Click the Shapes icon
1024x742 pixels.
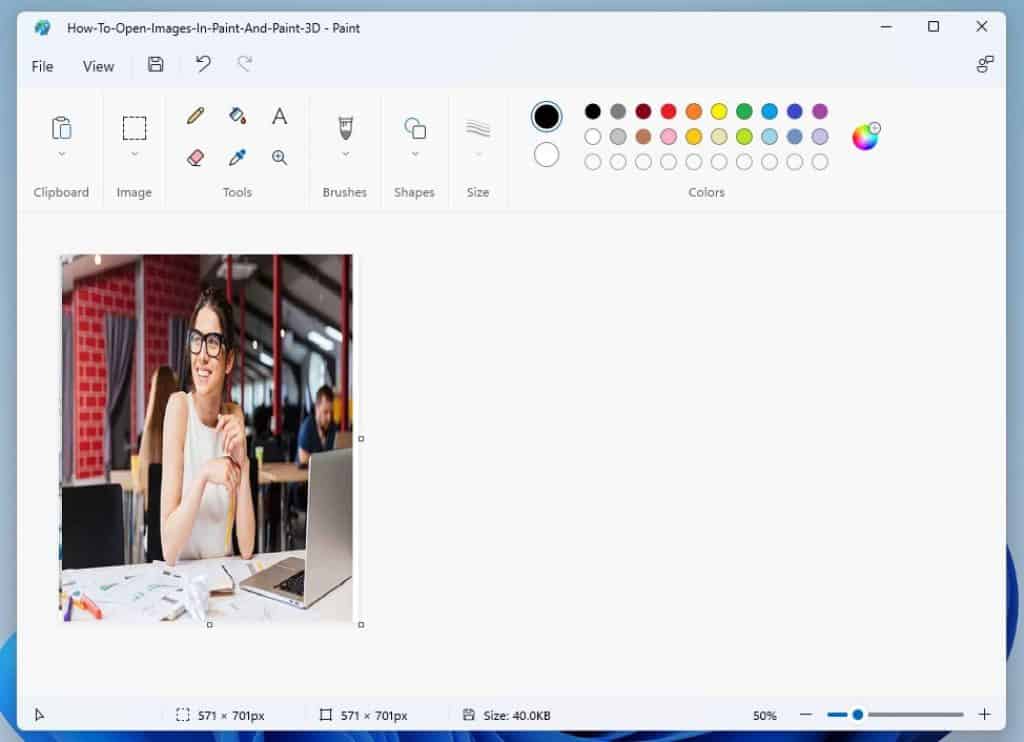(415, 128)
